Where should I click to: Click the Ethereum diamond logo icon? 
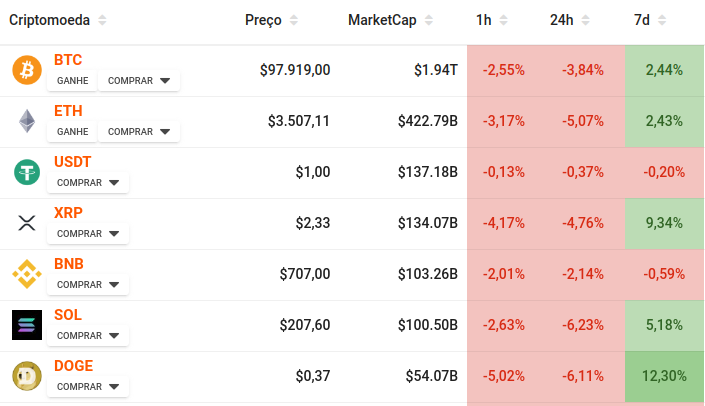[26, 121]
